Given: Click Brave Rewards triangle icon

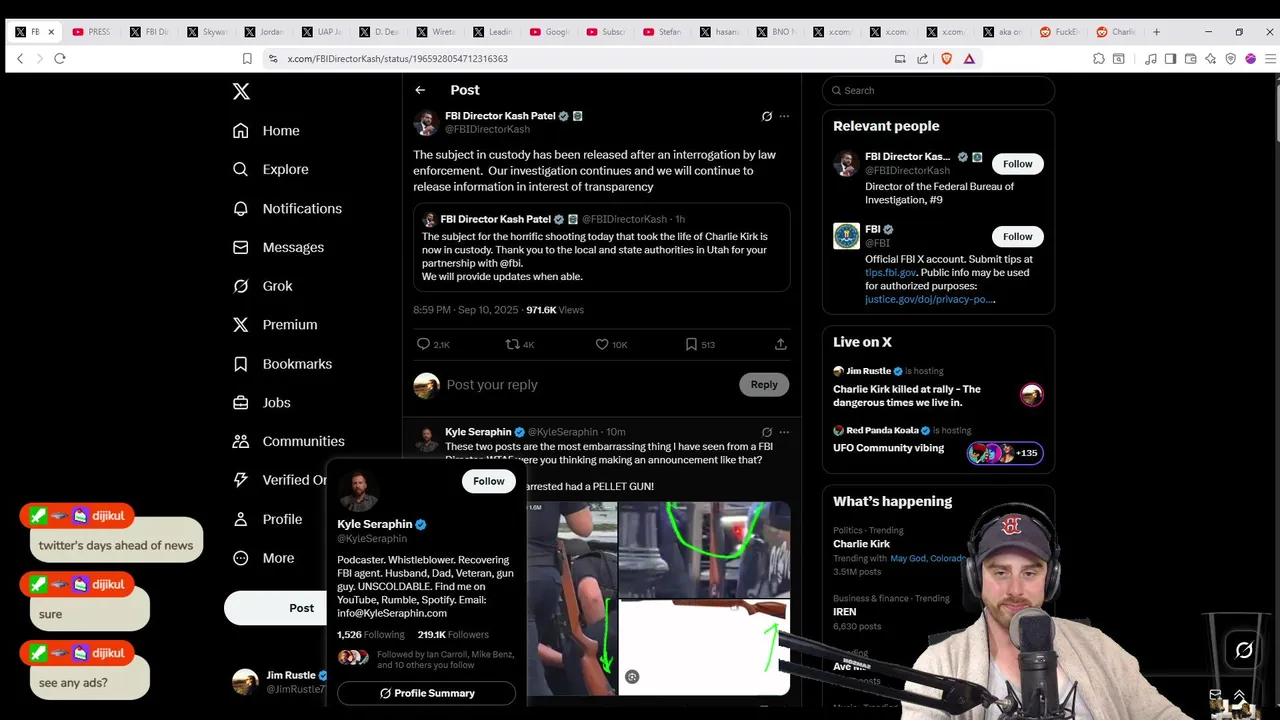Looking at the screenshot, I should 969,59.
